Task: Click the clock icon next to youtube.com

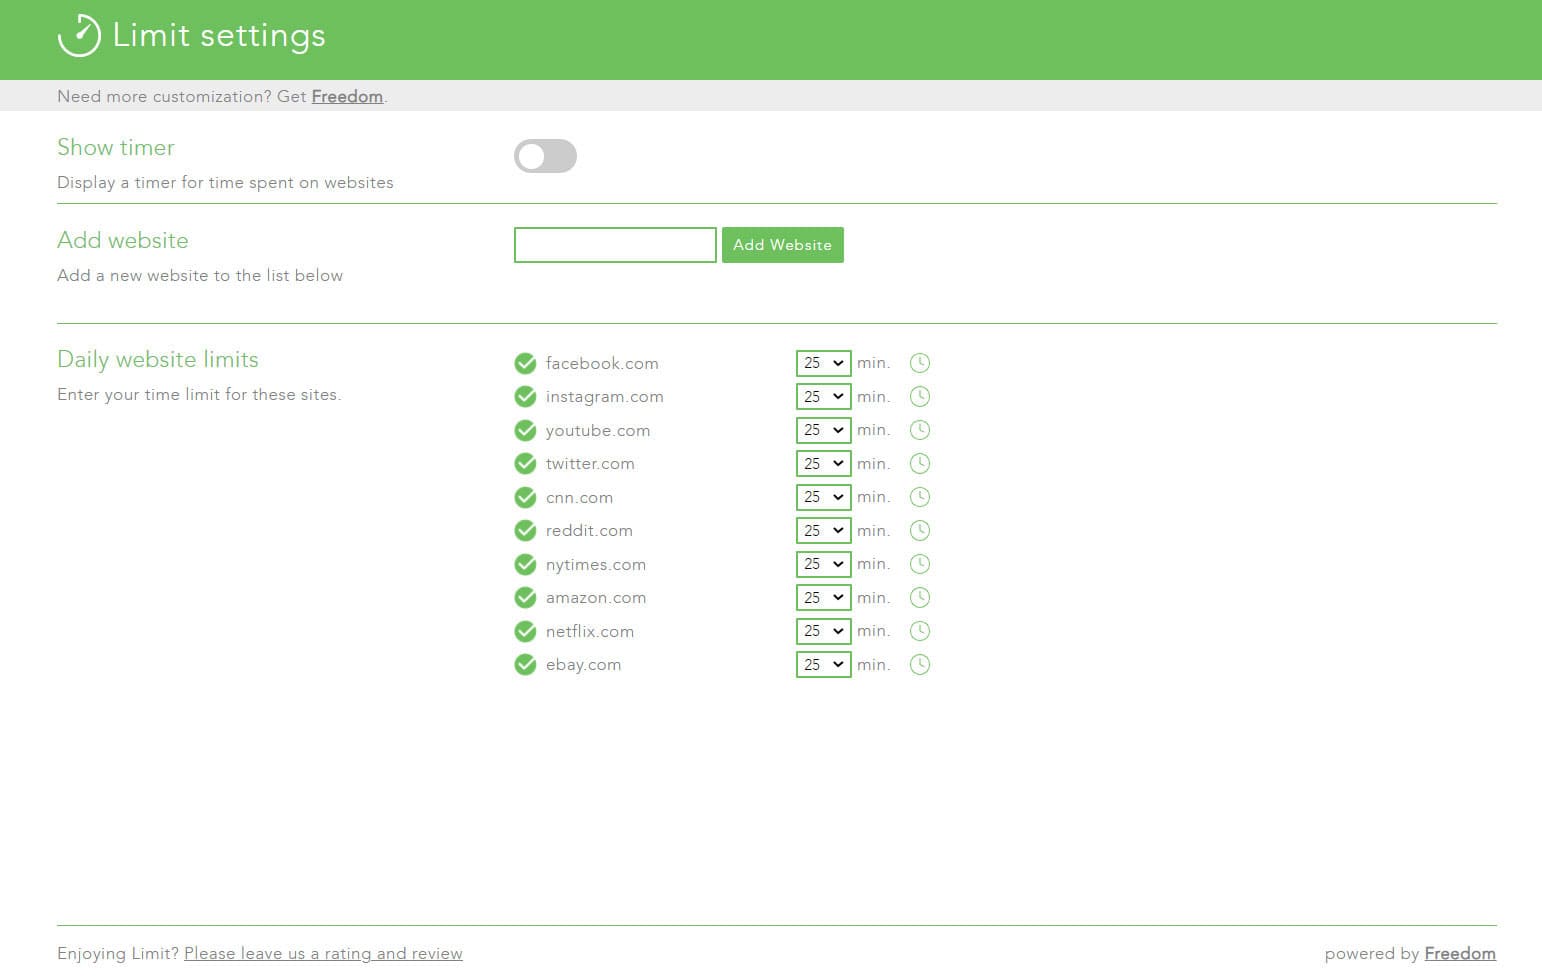Action: [920, 430]
